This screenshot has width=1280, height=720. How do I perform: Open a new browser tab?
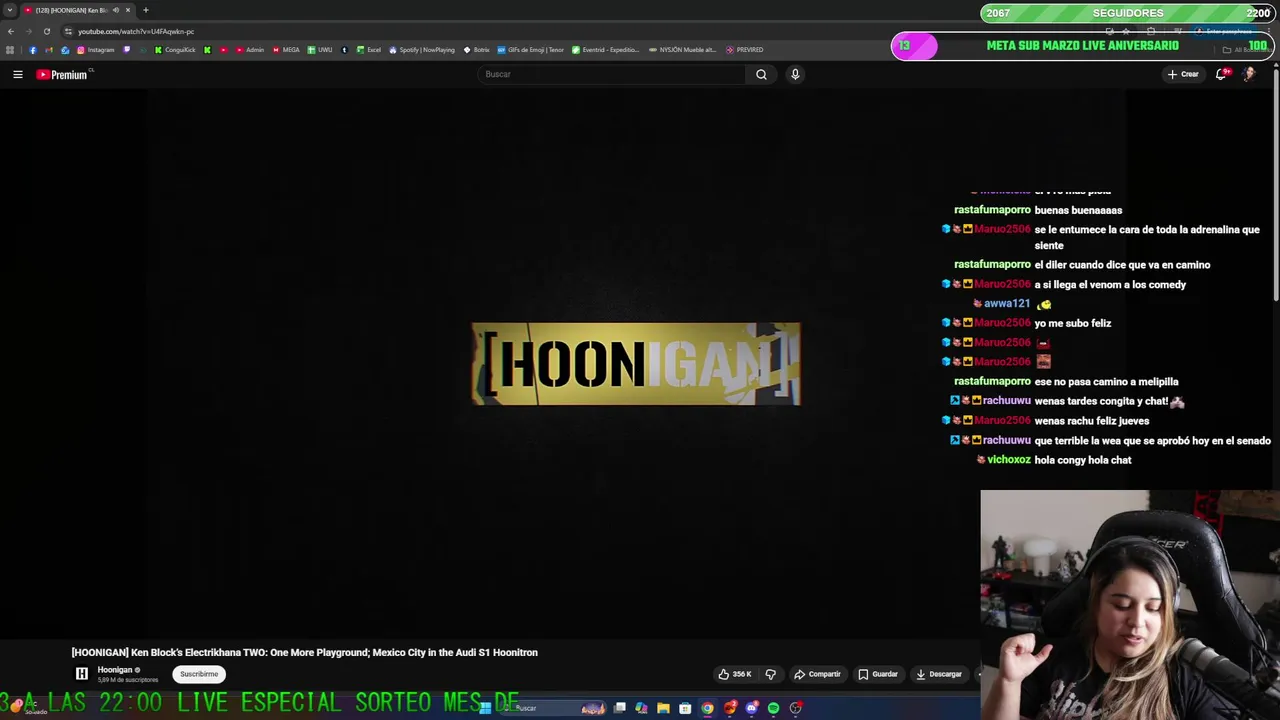tap(145, 10)
